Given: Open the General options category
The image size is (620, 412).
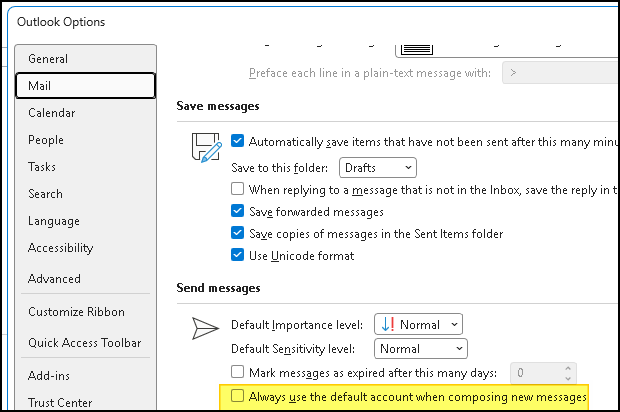Looking at the screenshot, I should [85, 59].
